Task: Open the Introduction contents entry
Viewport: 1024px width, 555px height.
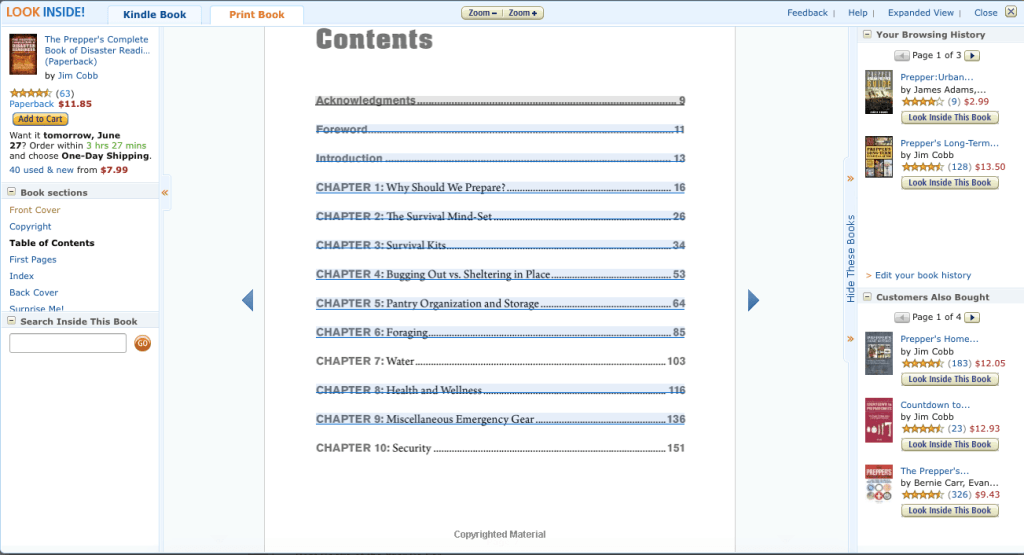Action: tap(500, 158)
